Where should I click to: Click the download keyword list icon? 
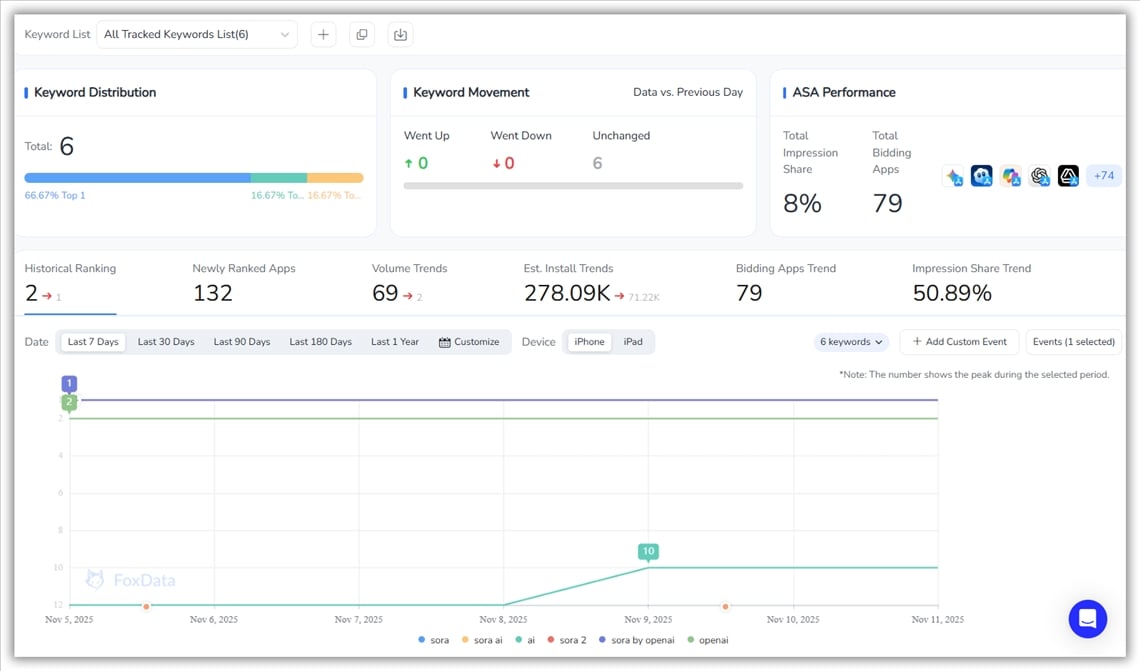point(400,34)
